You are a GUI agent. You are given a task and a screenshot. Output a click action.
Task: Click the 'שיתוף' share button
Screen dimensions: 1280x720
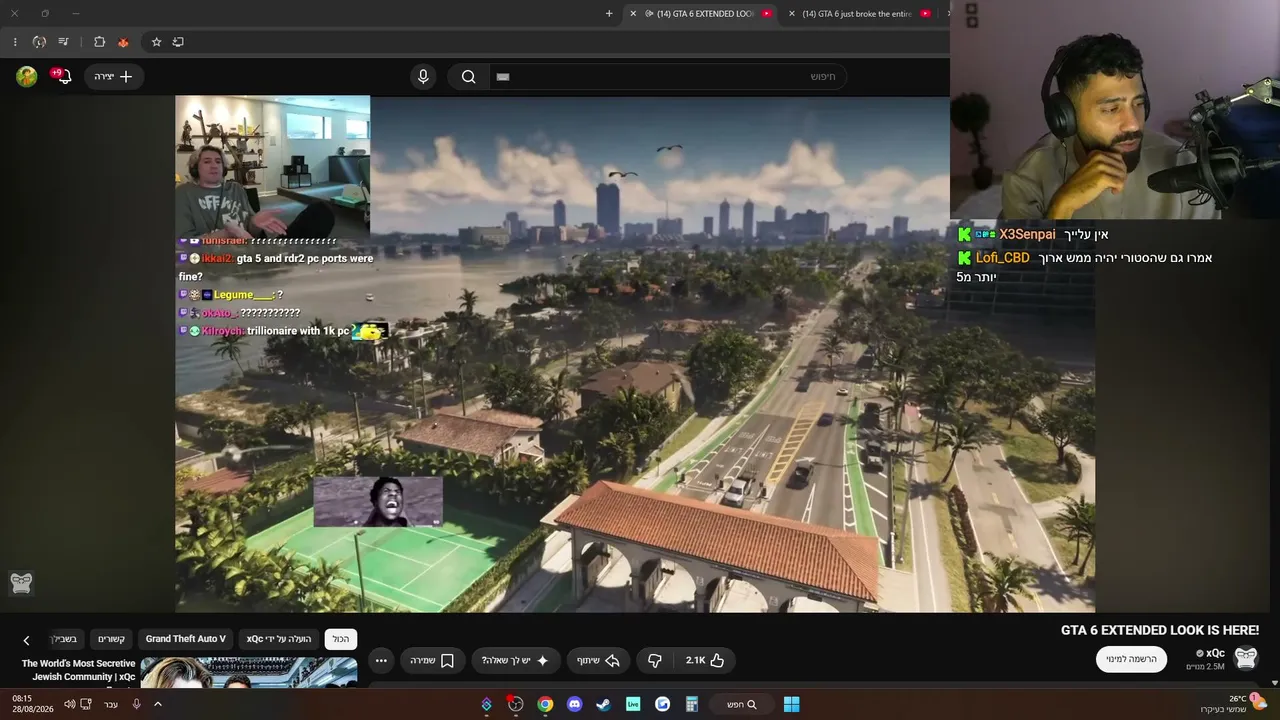coord(598,660)
